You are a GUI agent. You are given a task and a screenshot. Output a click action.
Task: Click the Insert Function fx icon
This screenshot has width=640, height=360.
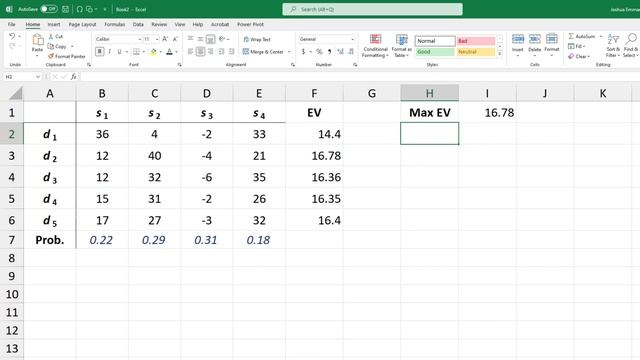point(73,77)
